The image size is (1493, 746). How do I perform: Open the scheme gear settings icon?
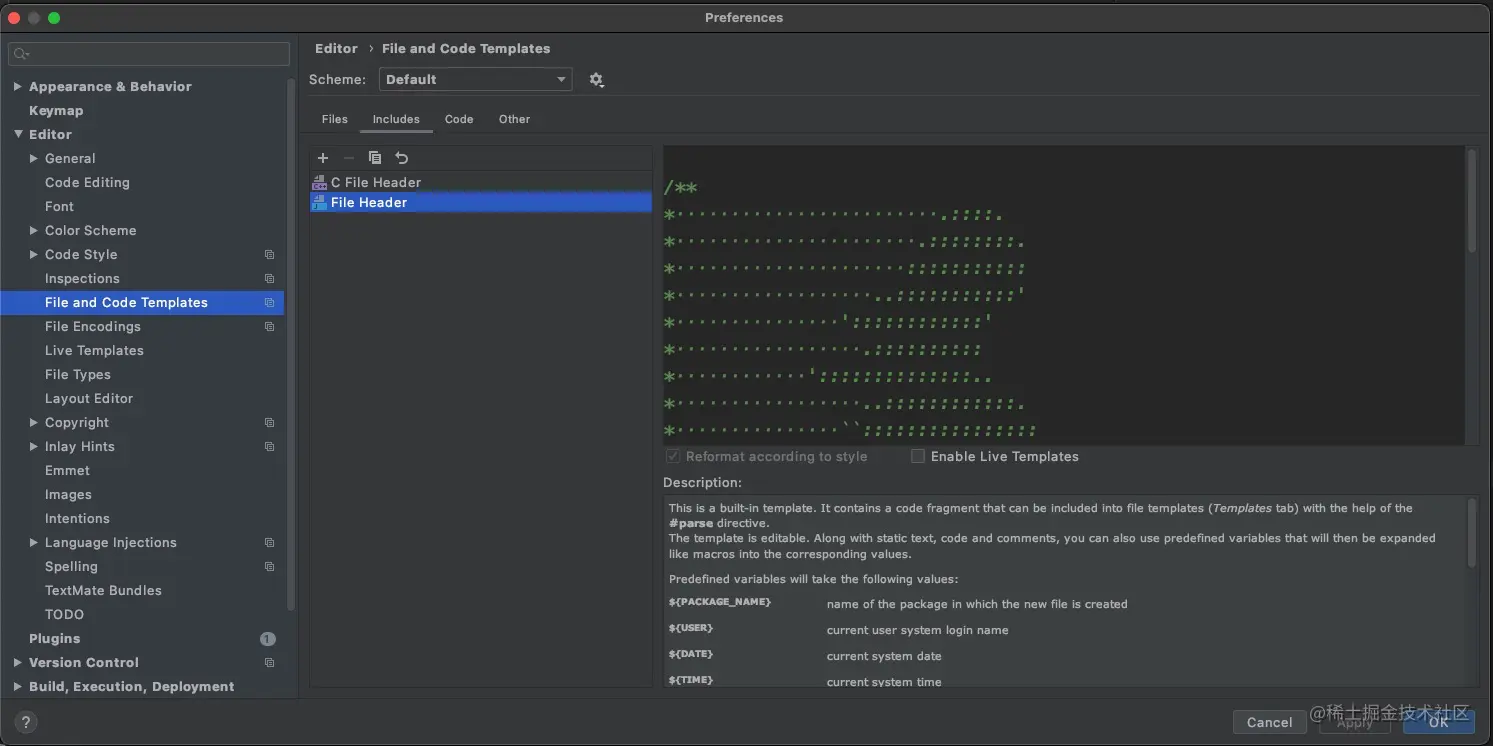point(597,80)
